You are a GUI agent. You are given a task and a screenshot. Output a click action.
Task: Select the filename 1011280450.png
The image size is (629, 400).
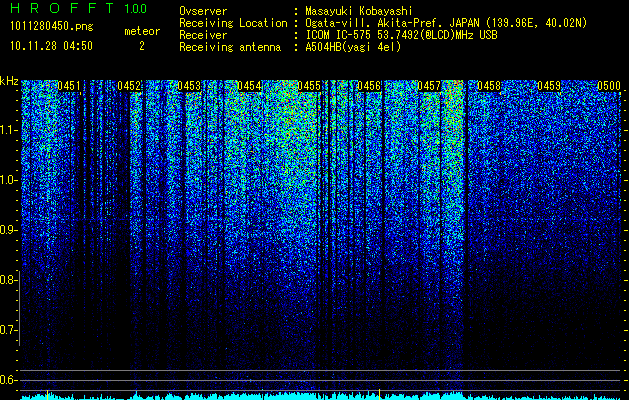(52, 27)
